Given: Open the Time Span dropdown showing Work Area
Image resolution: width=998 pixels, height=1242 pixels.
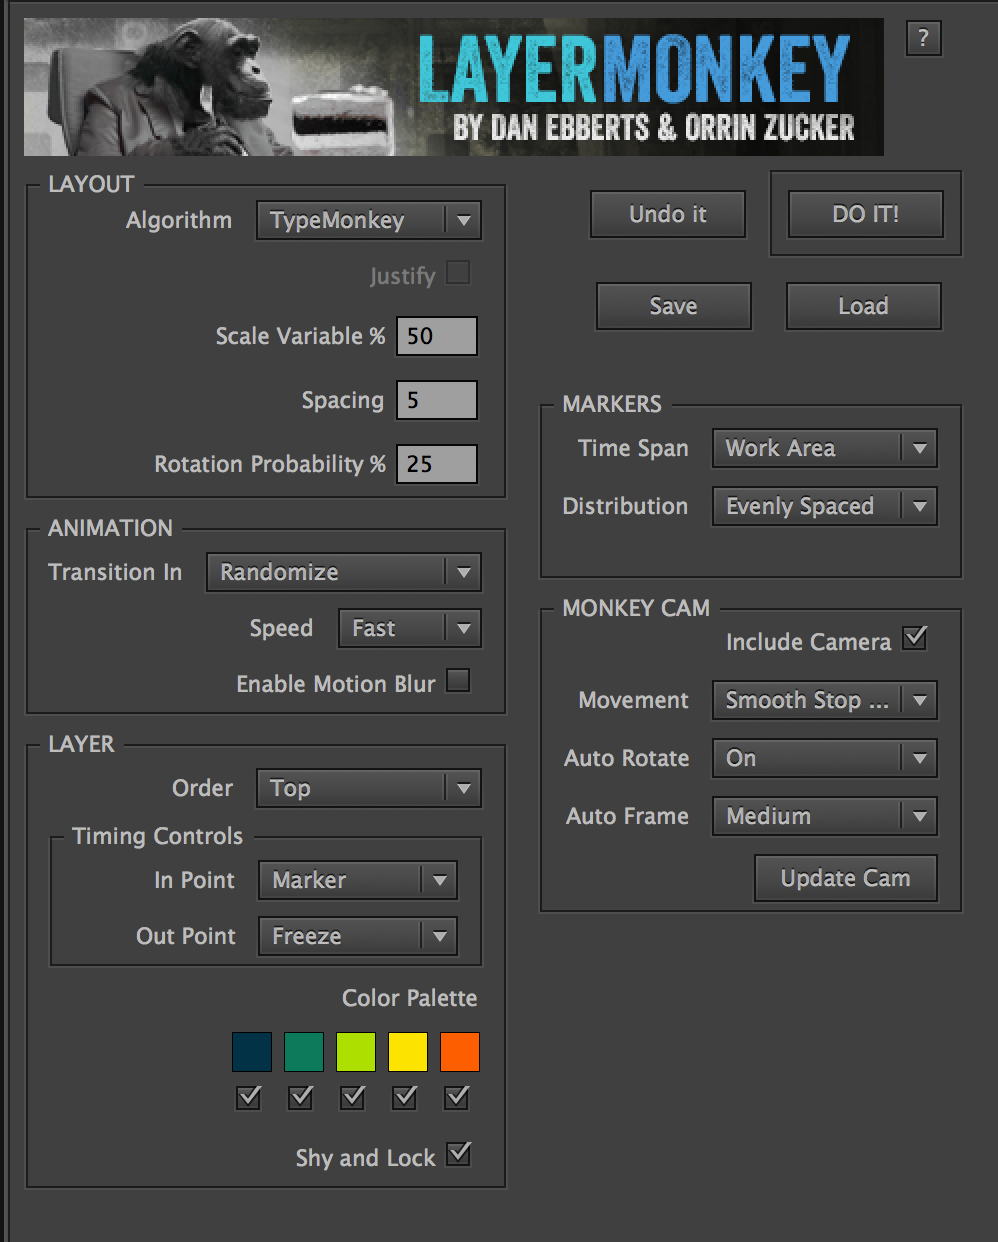Looking at the screenshot, I should pos(823,448).
